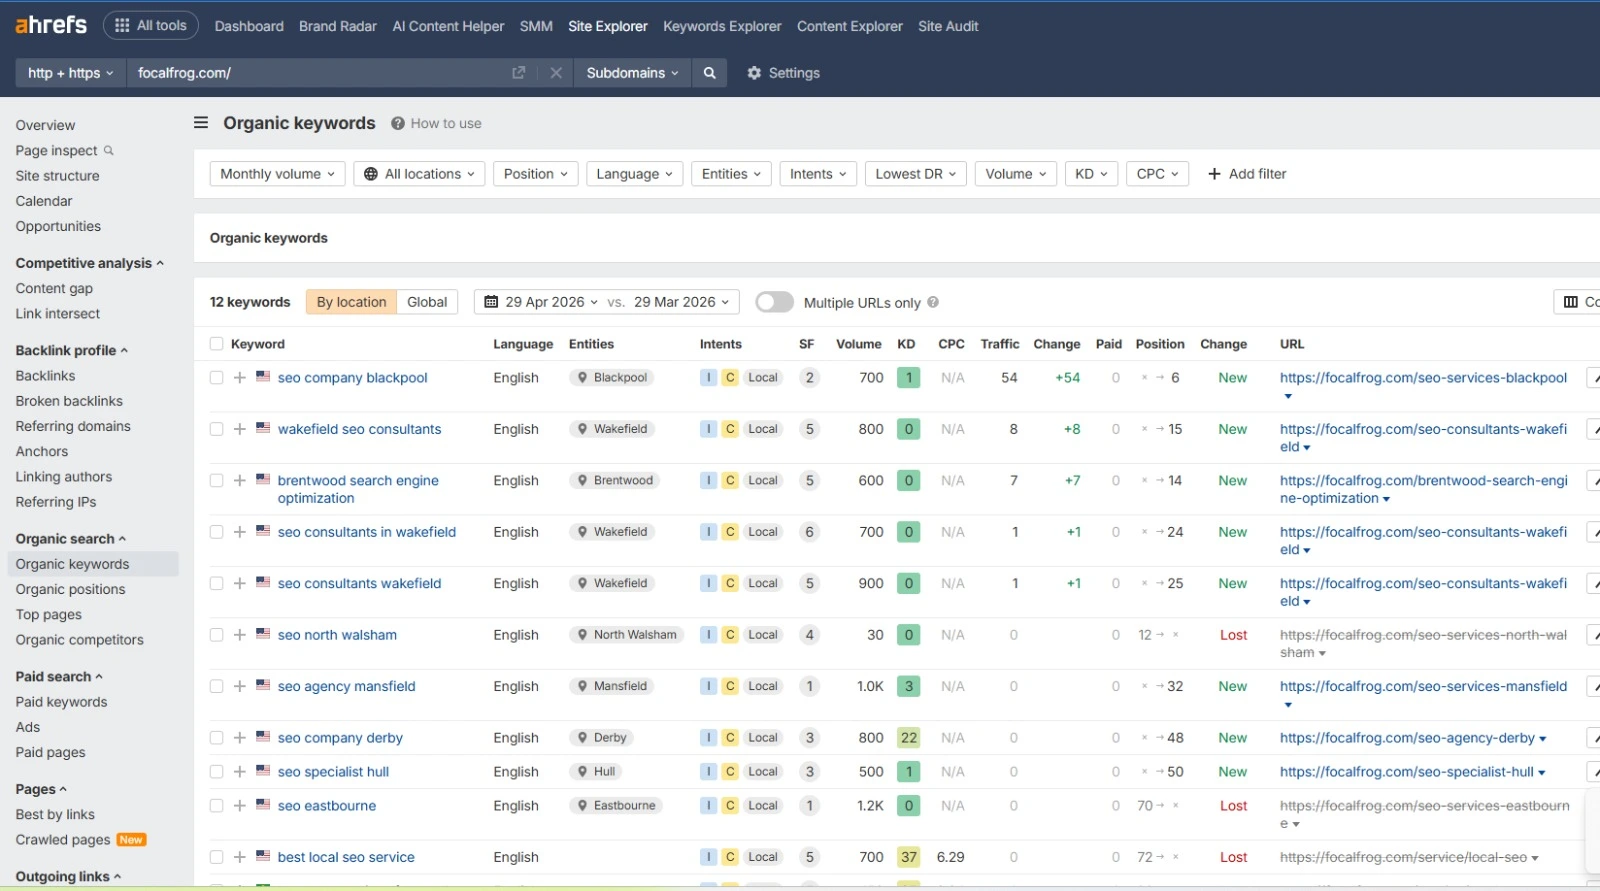1600x891 pixels.
Task: Open the http + https protocol dropdown
Action: point(70,73)
